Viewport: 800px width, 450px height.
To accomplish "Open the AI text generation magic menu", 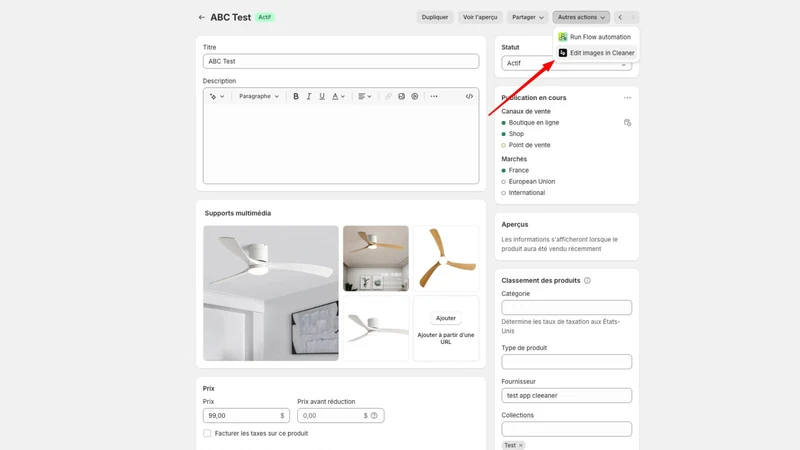I will [x=217, y=96].
